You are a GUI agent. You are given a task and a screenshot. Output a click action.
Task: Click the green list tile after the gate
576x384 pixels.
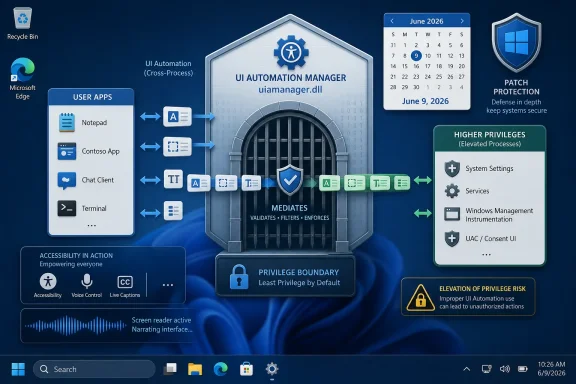[402, 183]
